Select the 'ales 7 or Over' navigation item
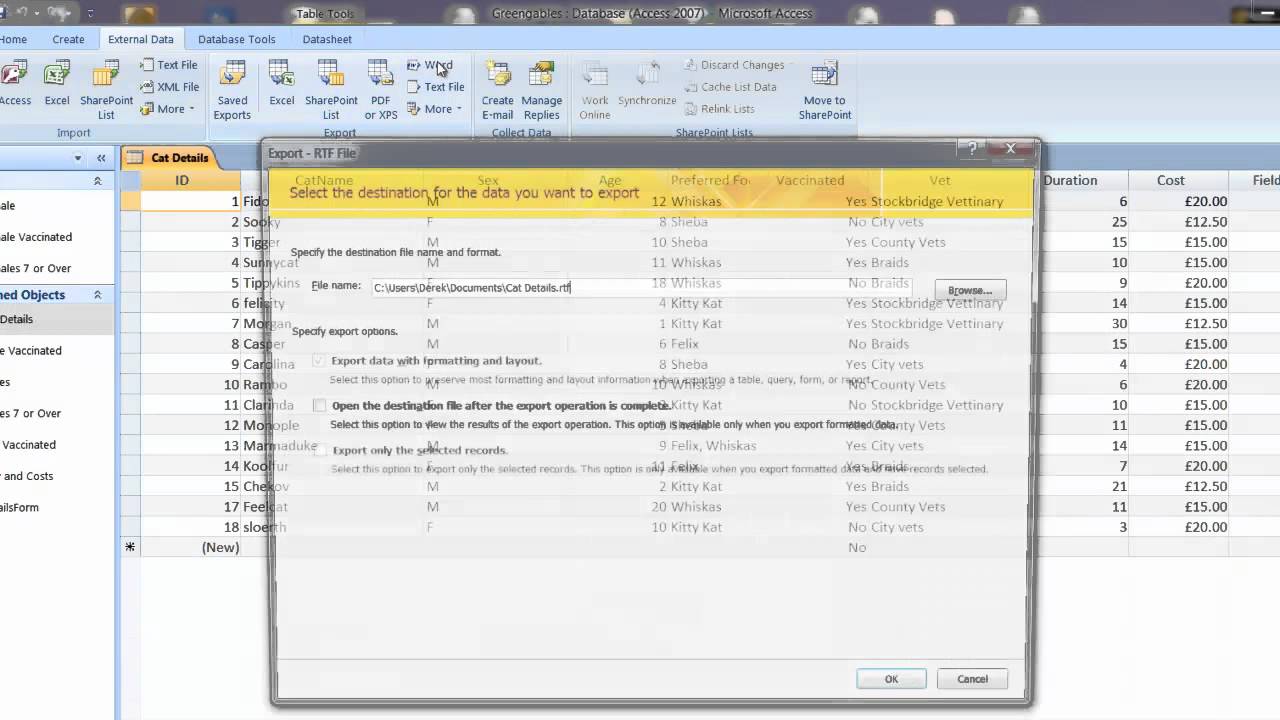 point(36,268)
